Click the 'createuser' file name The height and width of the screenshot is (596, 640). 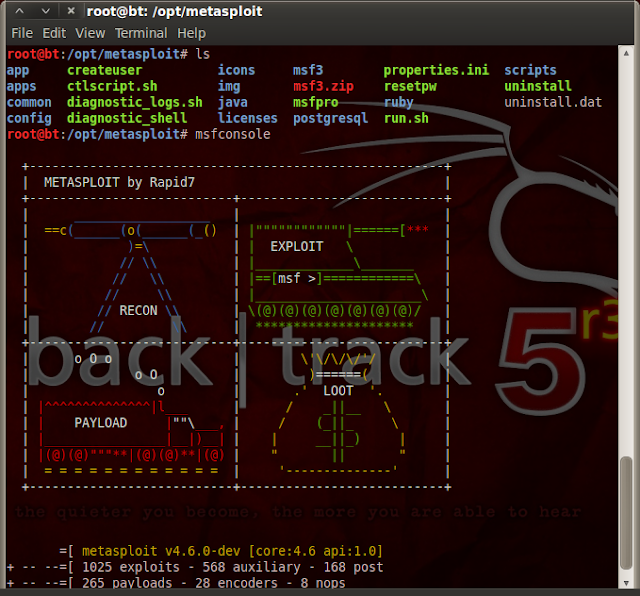[105, 70]
